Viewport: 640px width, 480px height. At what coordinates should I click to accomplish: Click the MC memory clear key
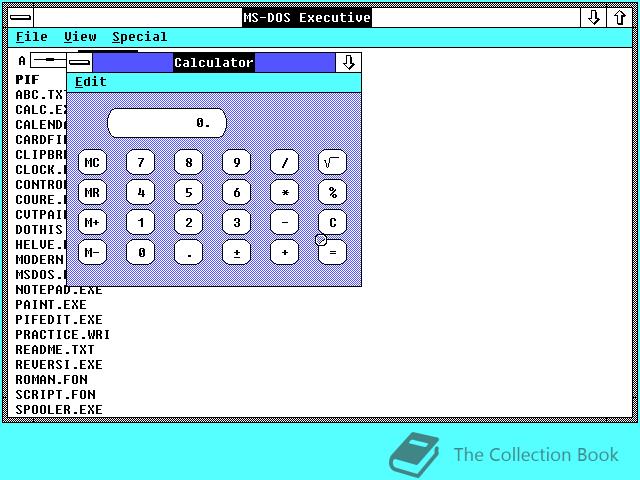tap(92, 162)
